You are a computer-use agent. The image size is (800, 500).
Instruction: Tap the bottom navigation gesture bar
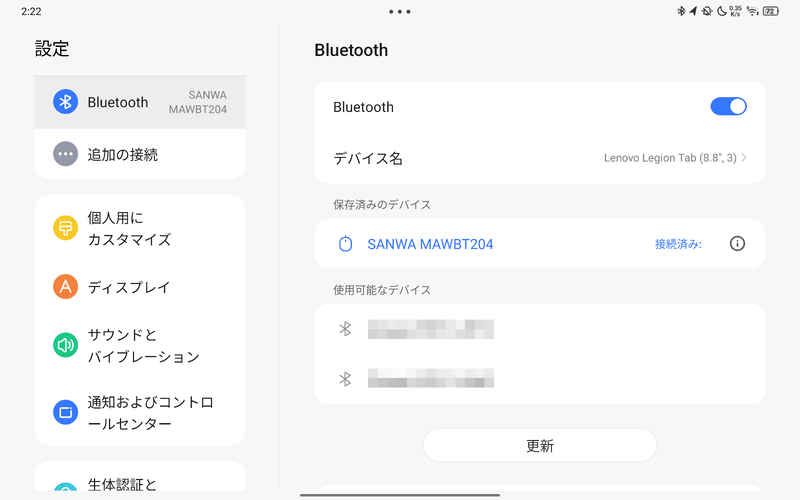pyautogui.click(x=400, y=494)
